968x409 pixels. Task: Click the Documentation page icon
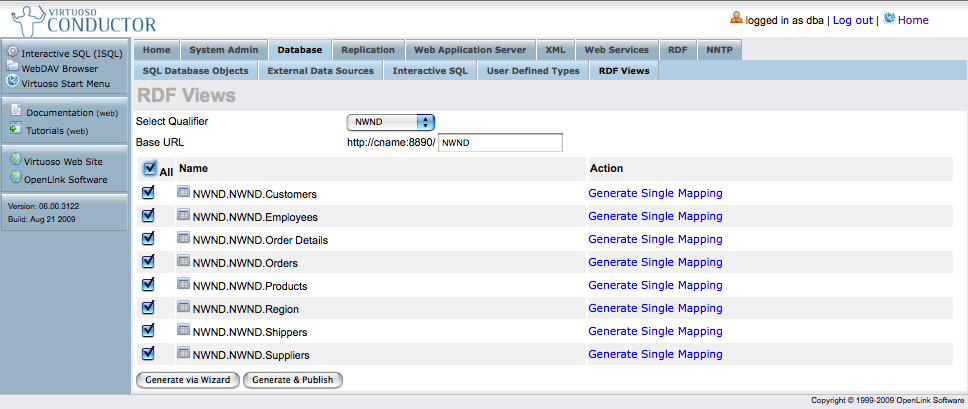[x=15, y=111]
